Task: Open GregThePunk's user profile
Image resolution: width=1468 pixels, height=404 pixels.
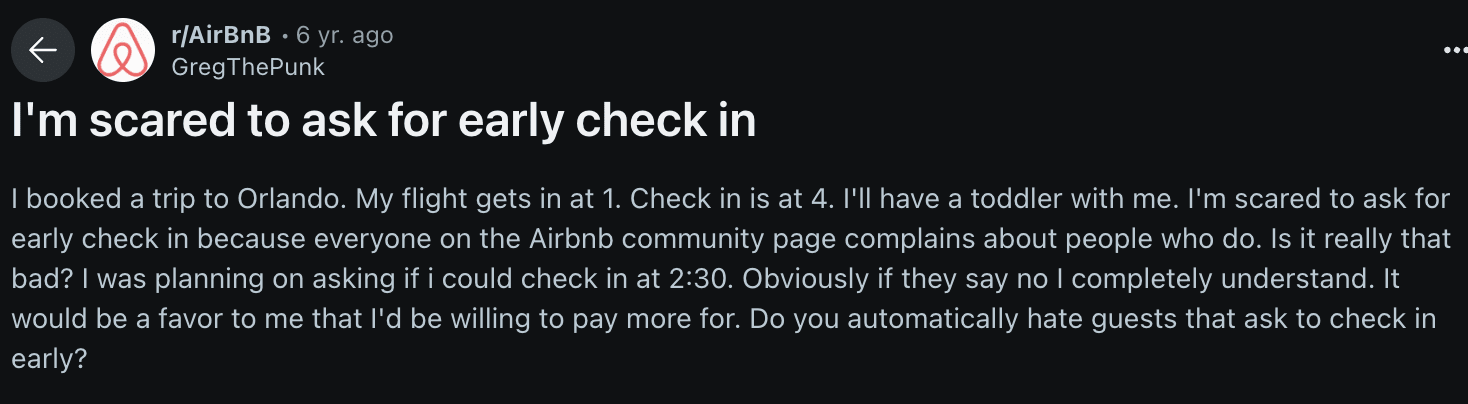Action: pyautogui.click(x=248, y=67)
